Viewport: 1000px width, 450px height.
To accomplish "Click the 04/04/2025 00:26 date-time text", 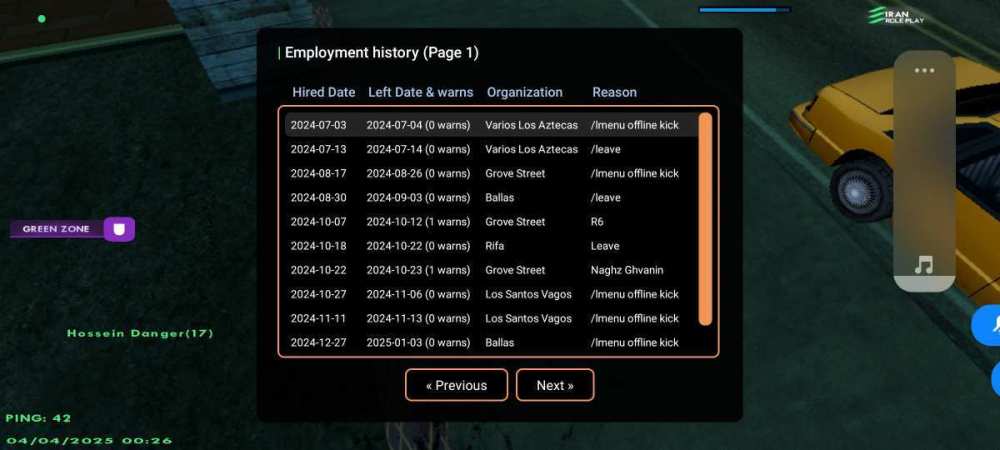I will point(89,440).
